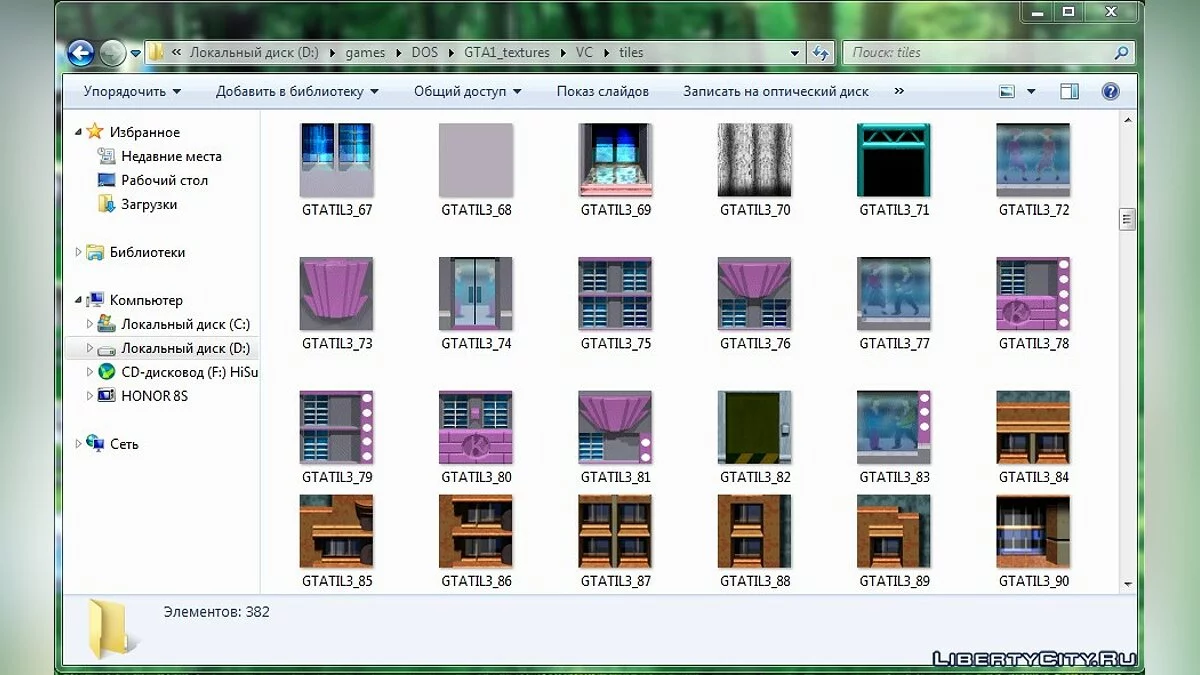The height and width of the screenshot is (675, 1200).
Task: Open the Загрузки folder in sidebar
Action: pos(149,204)
